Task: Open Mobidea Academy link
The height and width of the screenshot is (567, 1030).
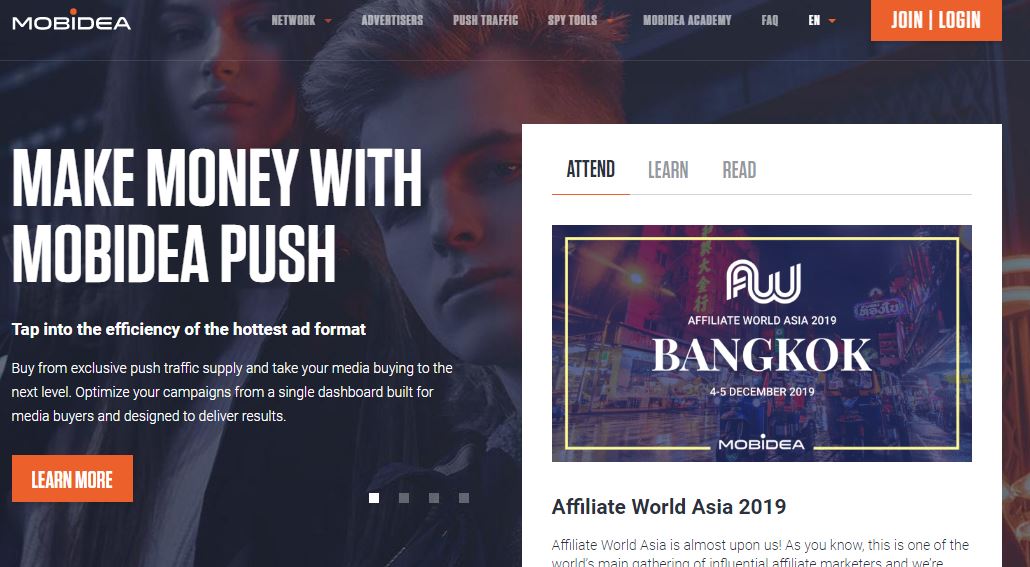Action: (x=687, y=20)
